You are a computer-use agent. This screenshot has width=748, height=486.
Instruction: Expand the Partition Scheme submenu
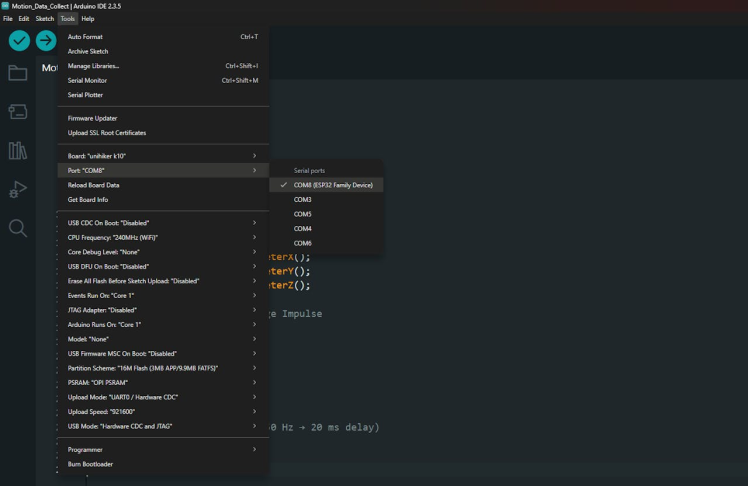point(160,368)
